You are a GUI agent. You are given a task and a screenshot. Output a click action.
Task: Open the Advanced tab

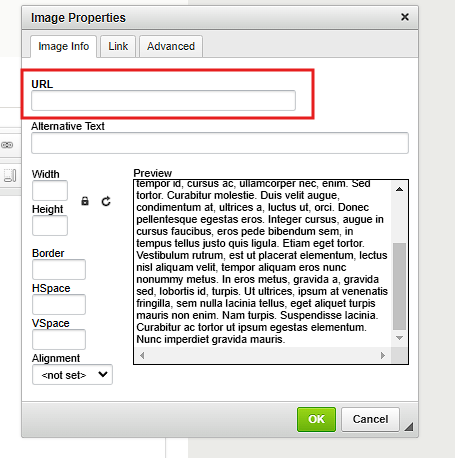coord(171,46)
